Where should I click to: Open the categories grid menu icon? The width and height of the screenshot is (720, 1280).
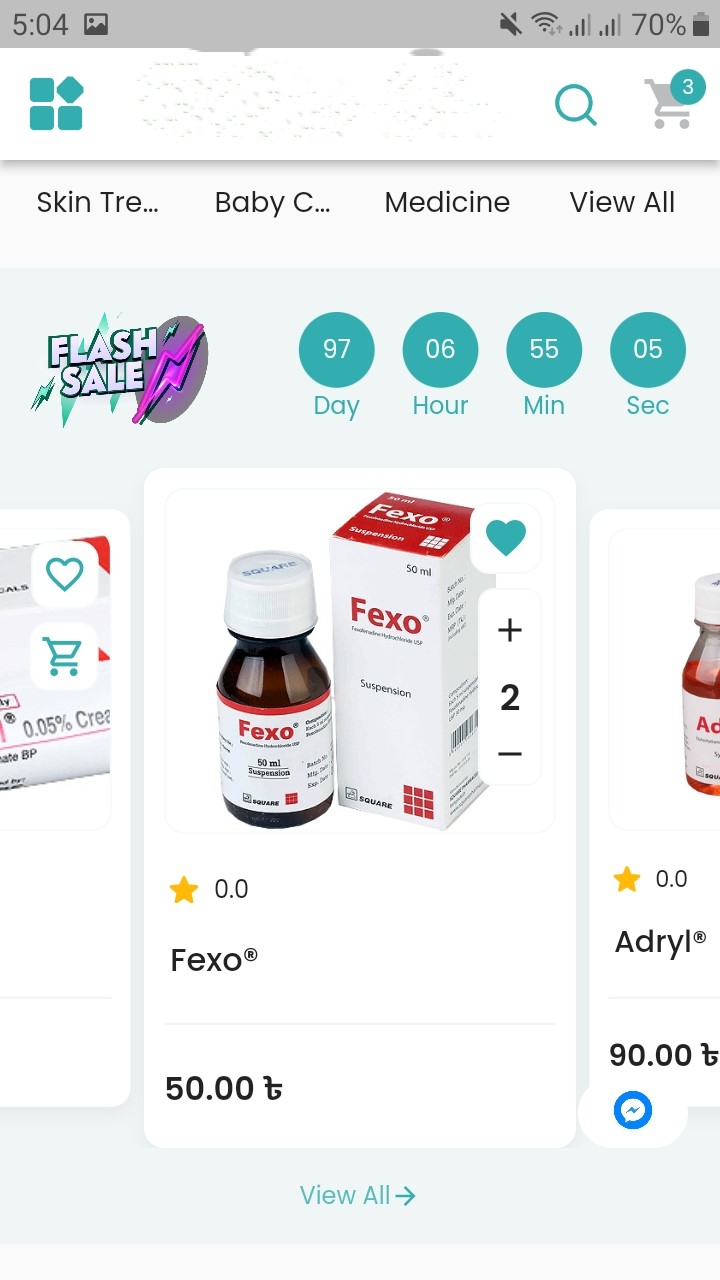coord(56,104)
